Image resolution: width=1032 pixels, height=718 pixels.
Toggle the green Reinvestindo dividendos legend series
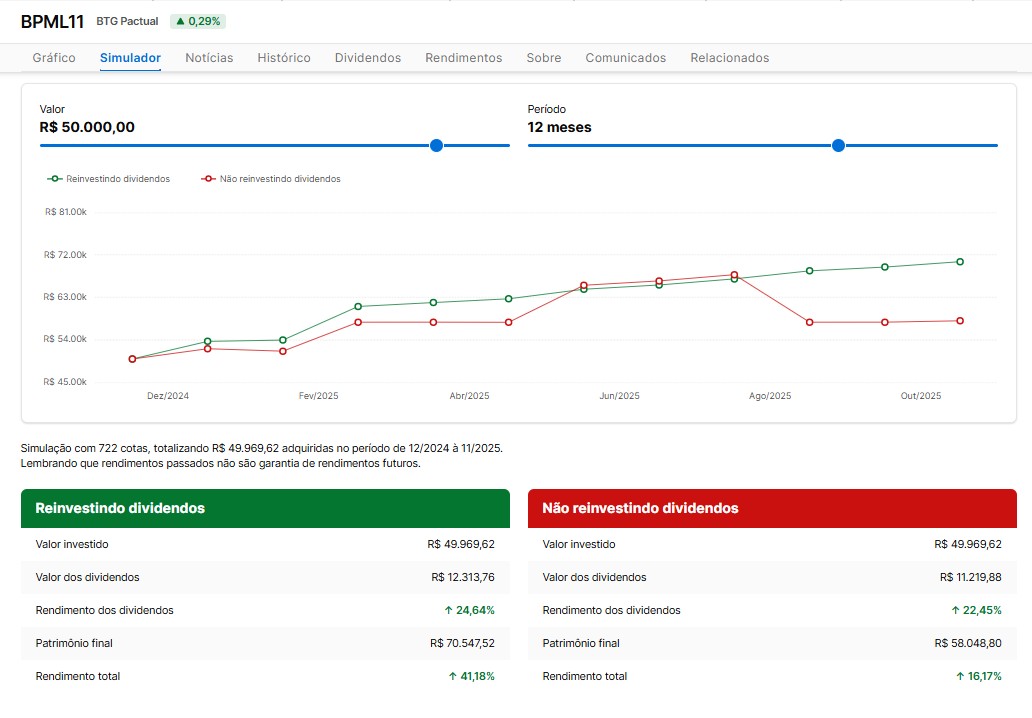(x=109, y=179)
